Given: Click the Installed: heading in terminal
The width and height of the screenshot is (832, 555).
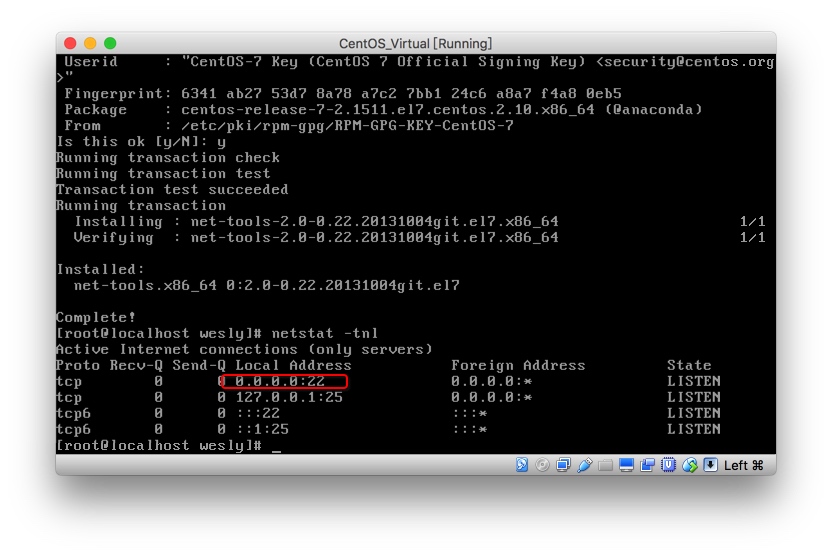Looking at the screenshot, I should point(101,269).
